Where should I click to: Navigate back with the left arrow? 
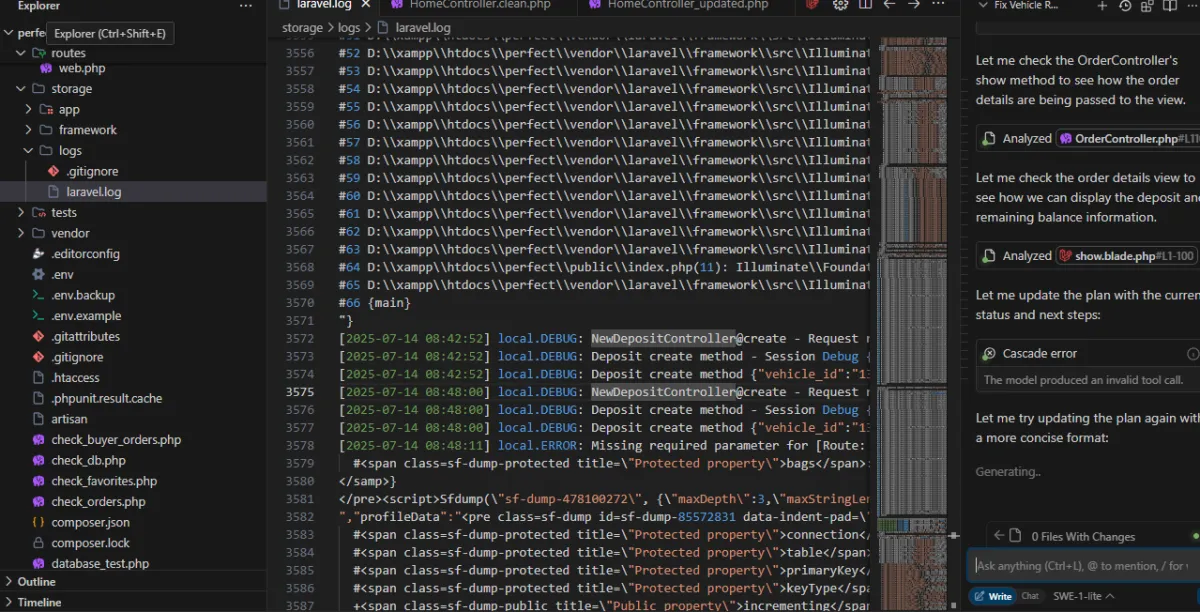888,5
